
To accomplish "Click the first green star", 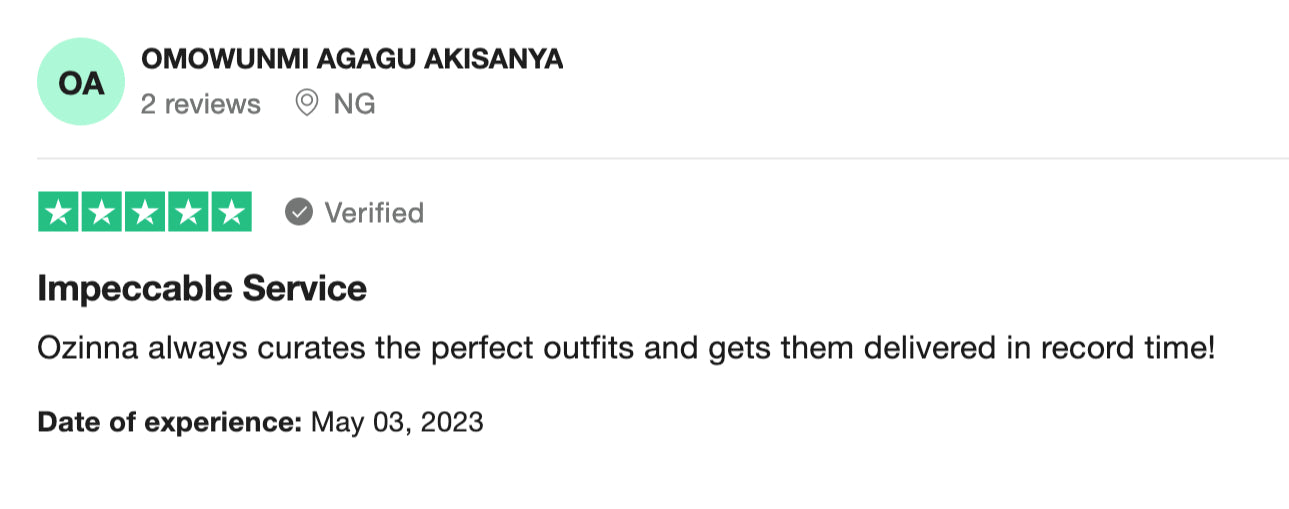I will pyautogui.click(x=59, y=212).
